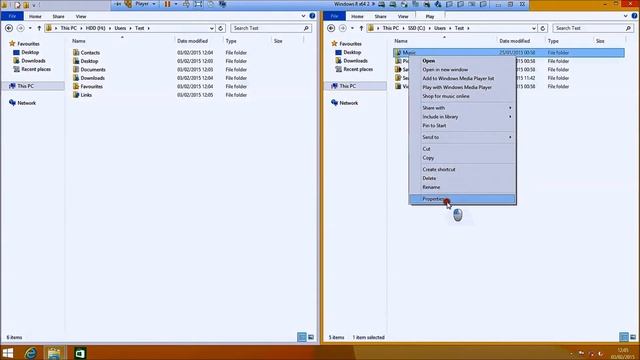Open the green app icon on taskbar

(x=80, y=353)
